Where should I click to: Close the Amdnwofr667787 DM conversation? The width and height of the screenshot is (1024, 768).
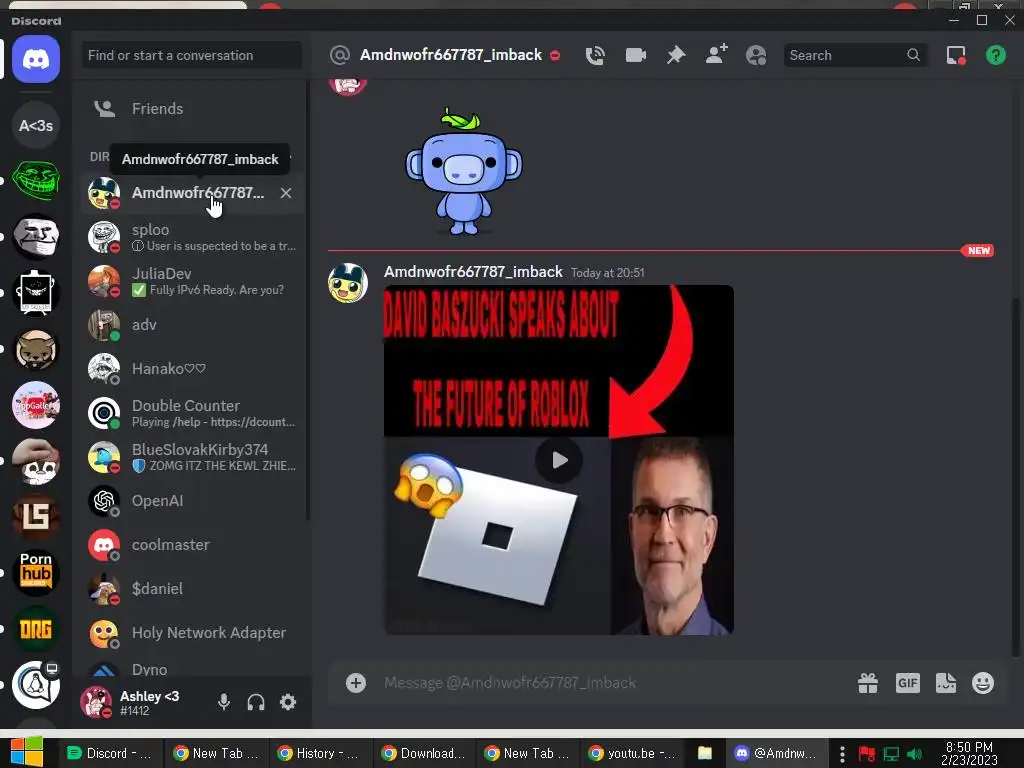(286, 193)
